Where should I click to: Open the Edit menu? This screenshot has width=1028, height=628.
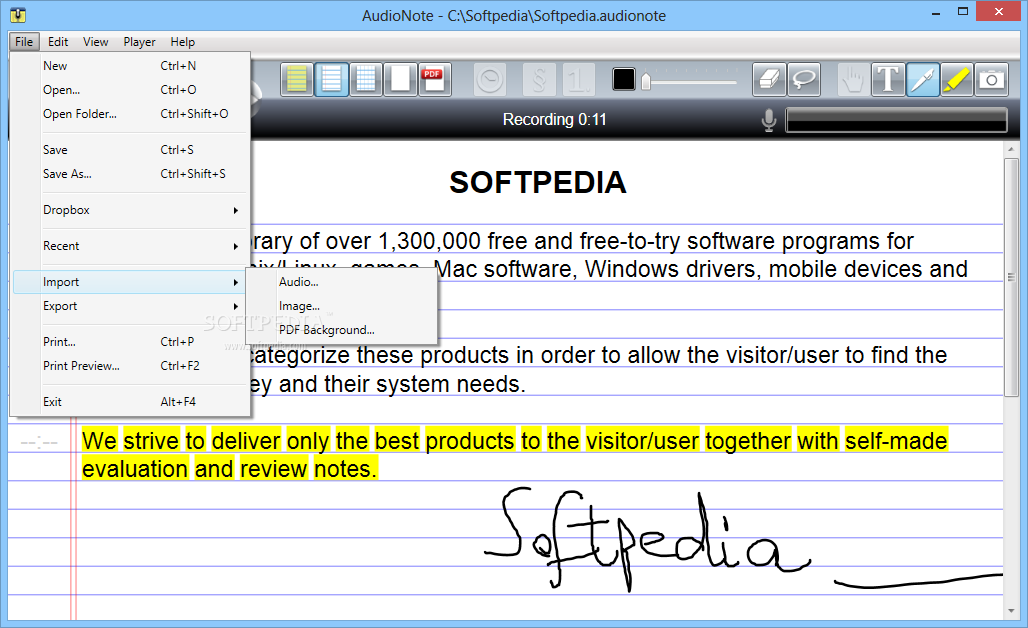(58, 41)
